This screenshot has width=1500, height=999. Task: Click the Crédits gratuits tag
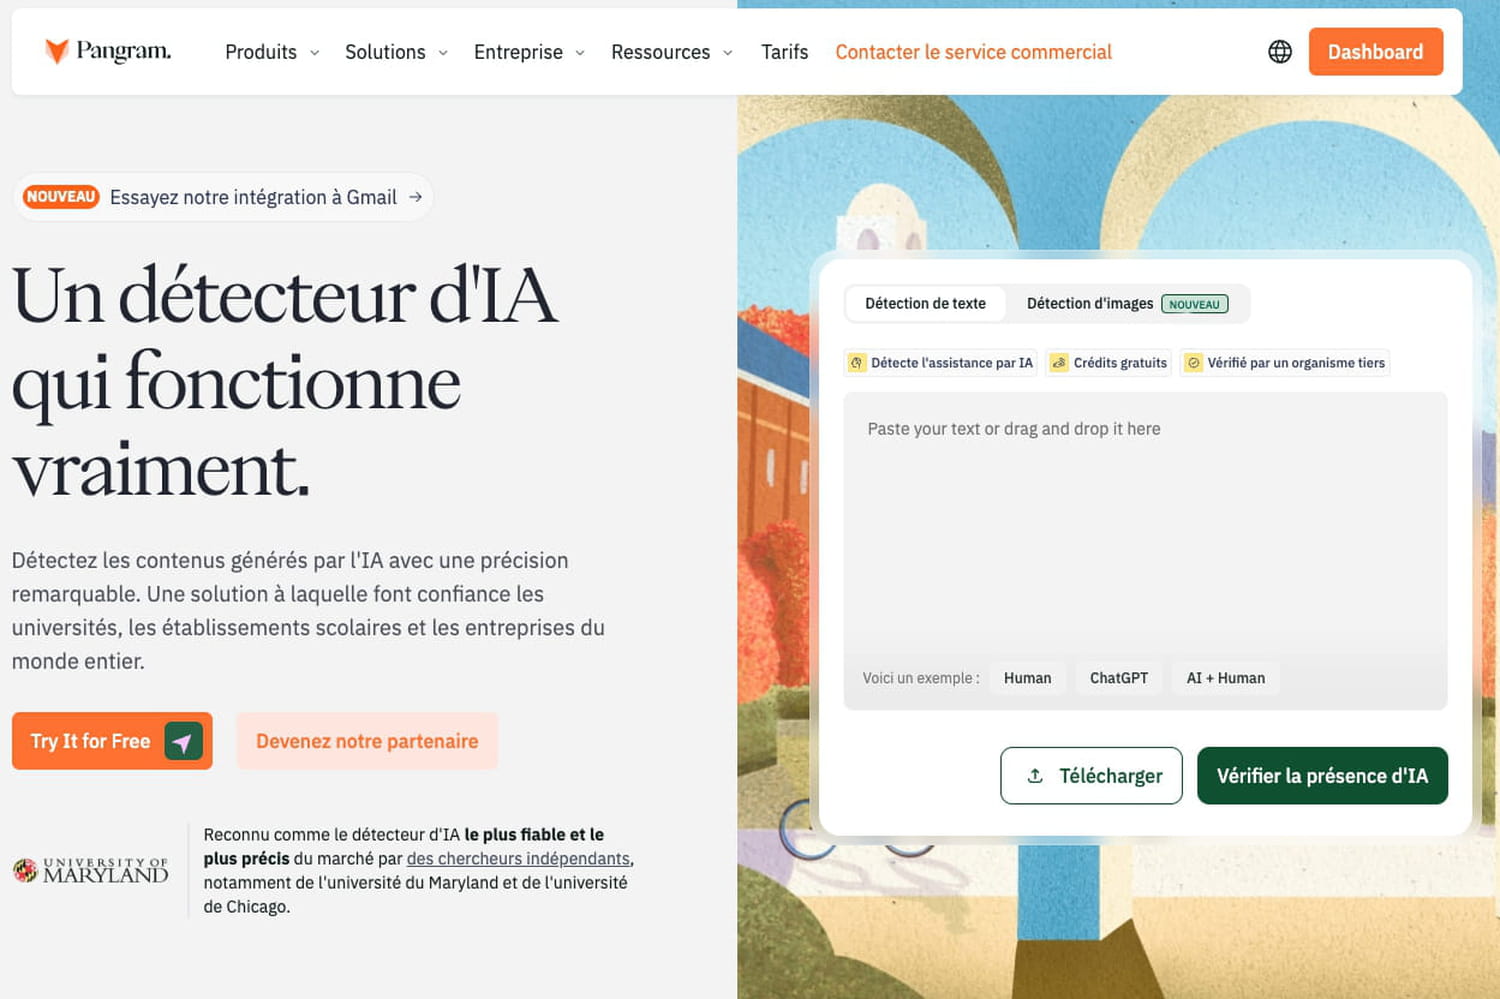point(1109,363)
